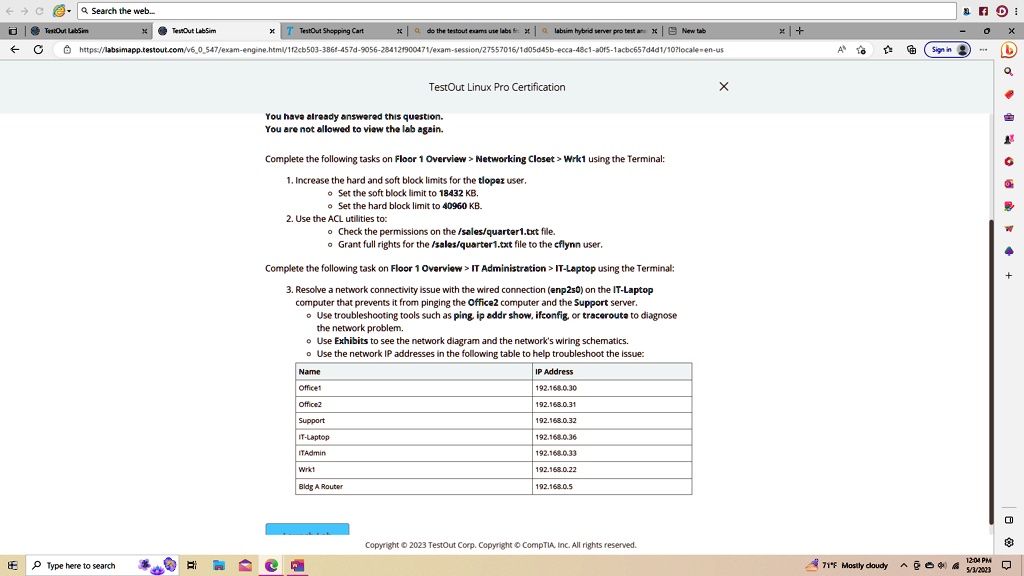Open the Favorites list icon
Screen dimensions: 1024x576
point(888,50)
